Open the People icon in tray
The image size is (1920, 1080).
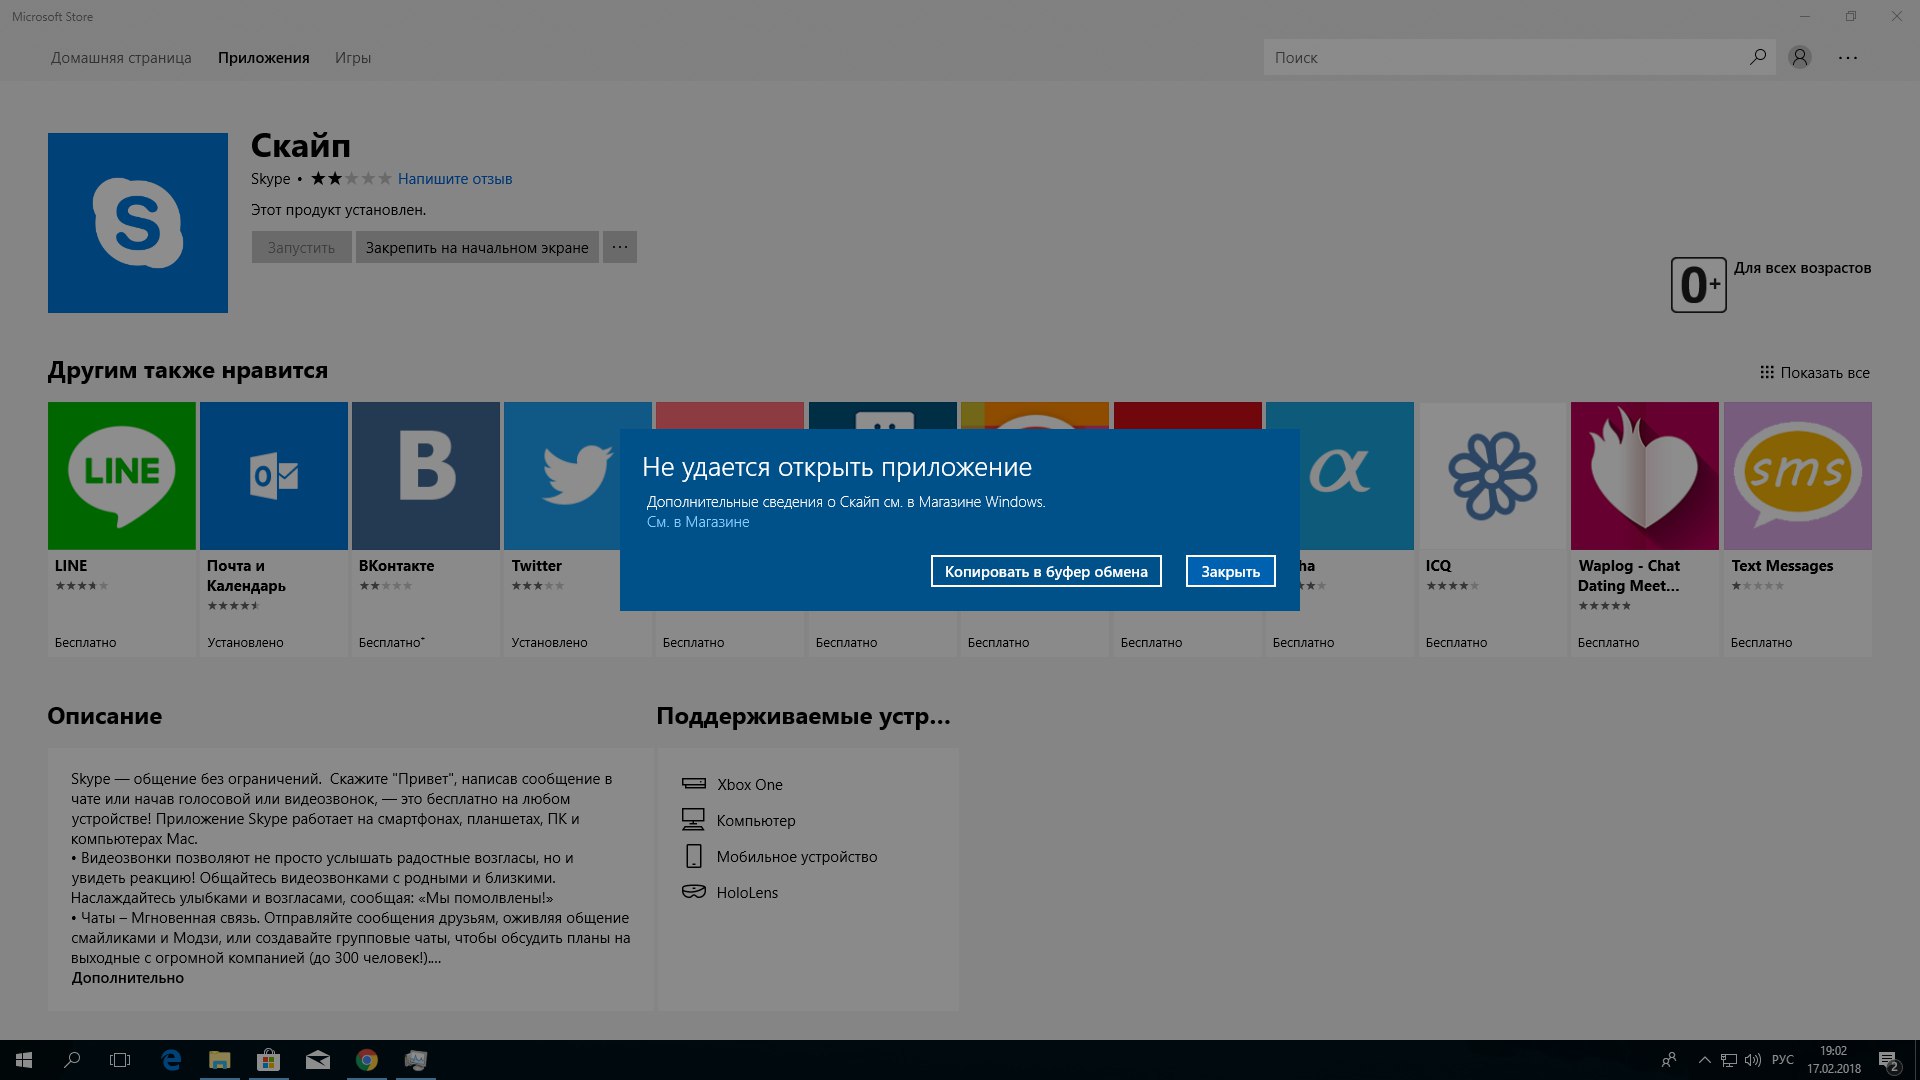1669,1060
